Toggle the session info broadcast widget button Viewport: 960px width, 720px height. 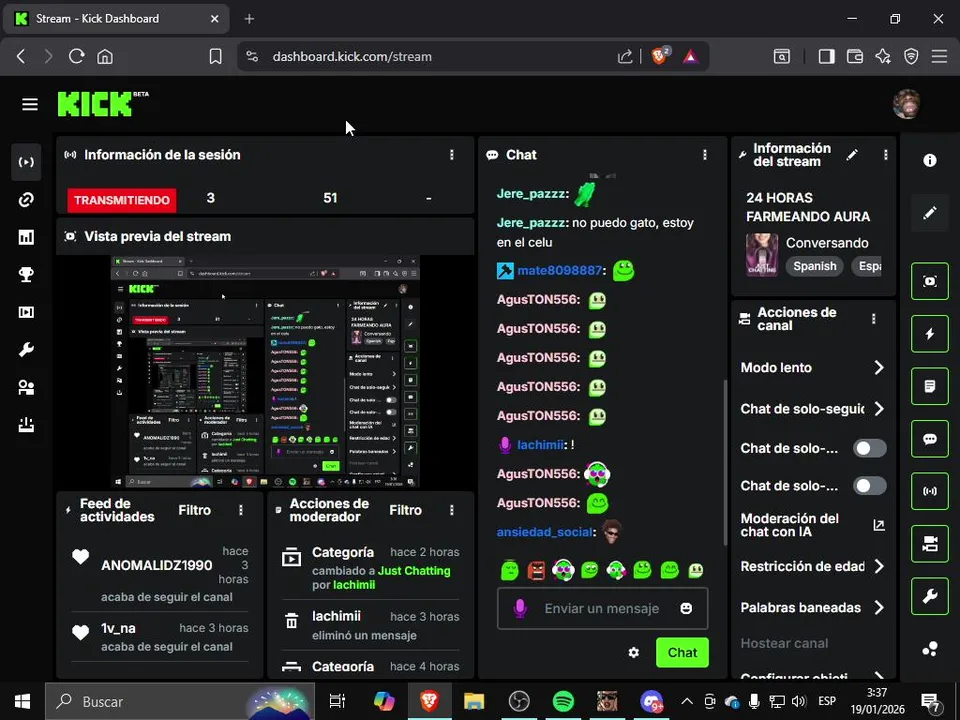pos(929,491)
